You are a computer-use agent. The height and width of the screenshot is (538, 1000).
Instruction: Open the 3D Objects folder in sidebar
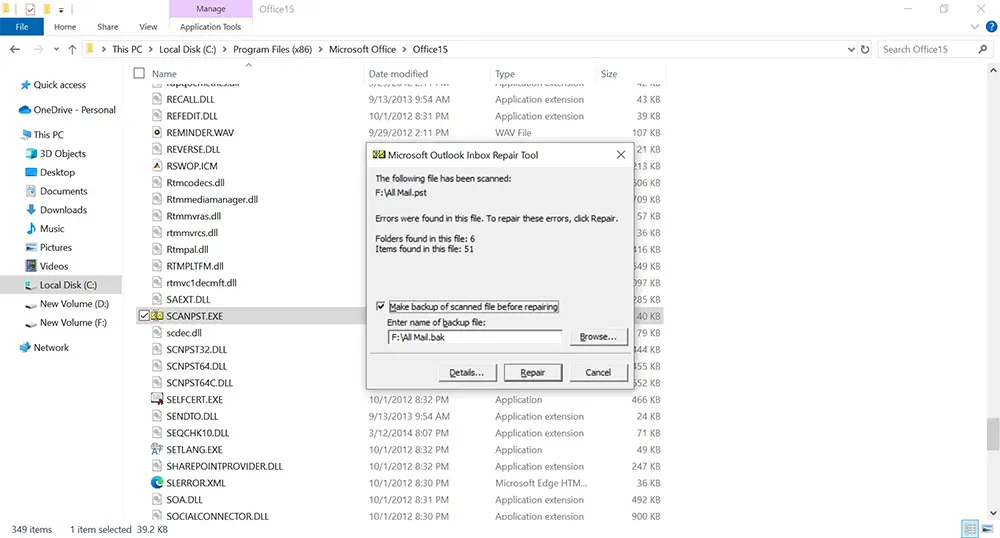[62, 154]
